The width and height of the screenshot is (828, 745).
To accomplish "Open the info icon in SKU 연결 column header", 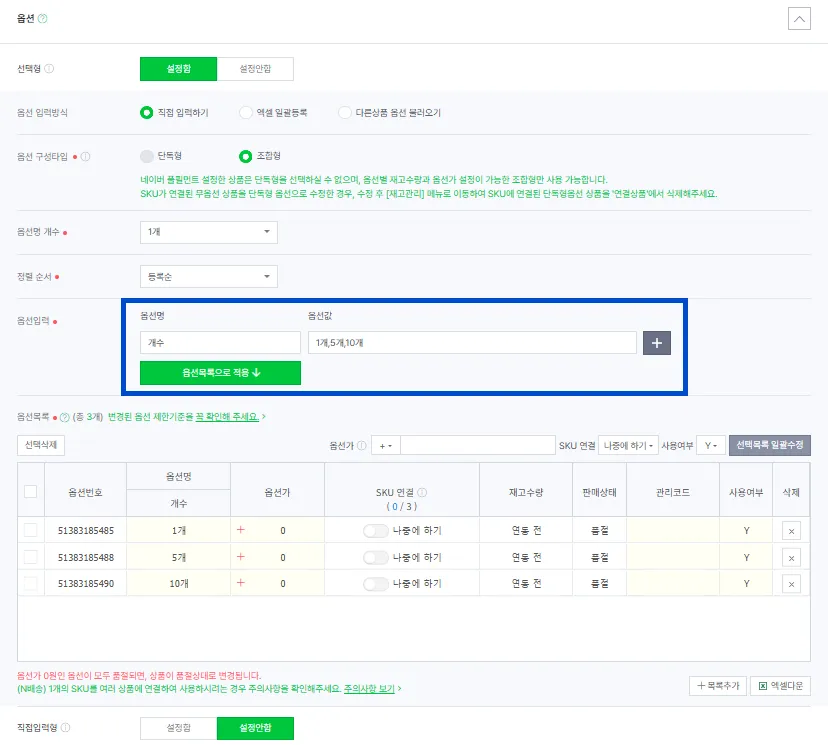I will click(422, 493).
